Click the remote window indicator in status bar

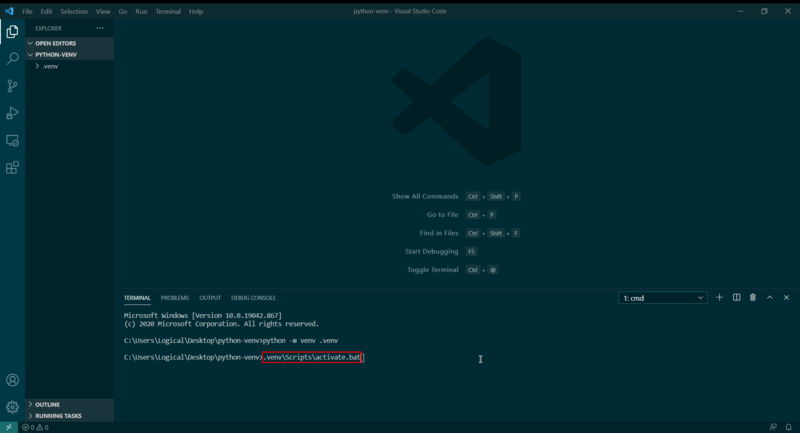[x=9, y=427]
